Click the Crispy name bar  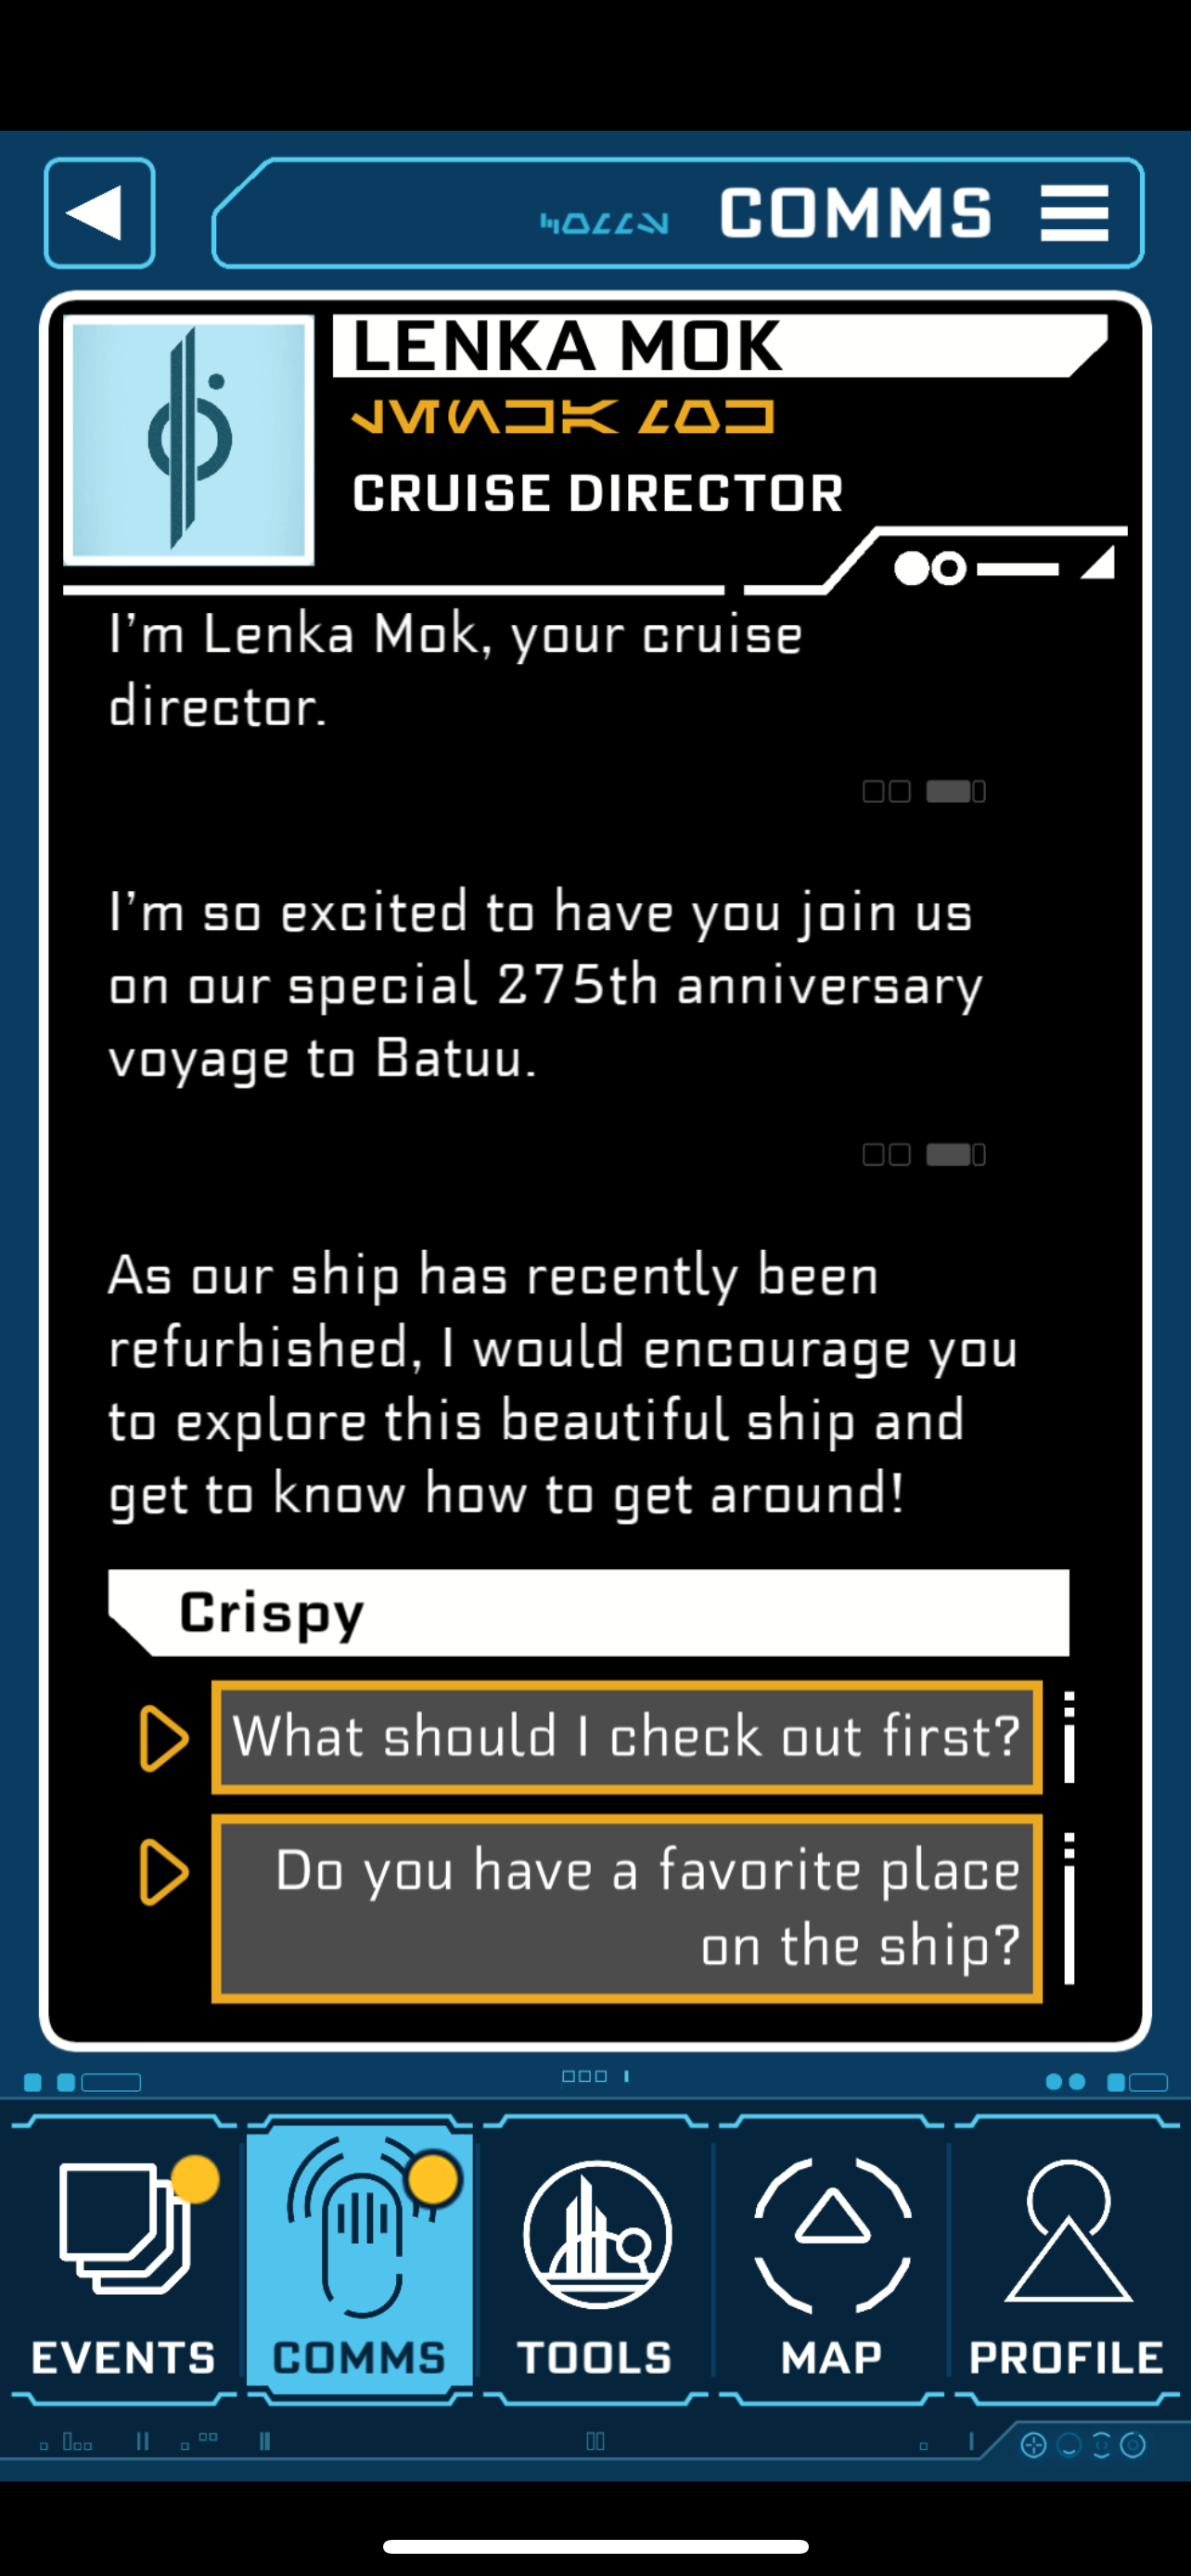pyautogui.click(x=589, y=1612)
